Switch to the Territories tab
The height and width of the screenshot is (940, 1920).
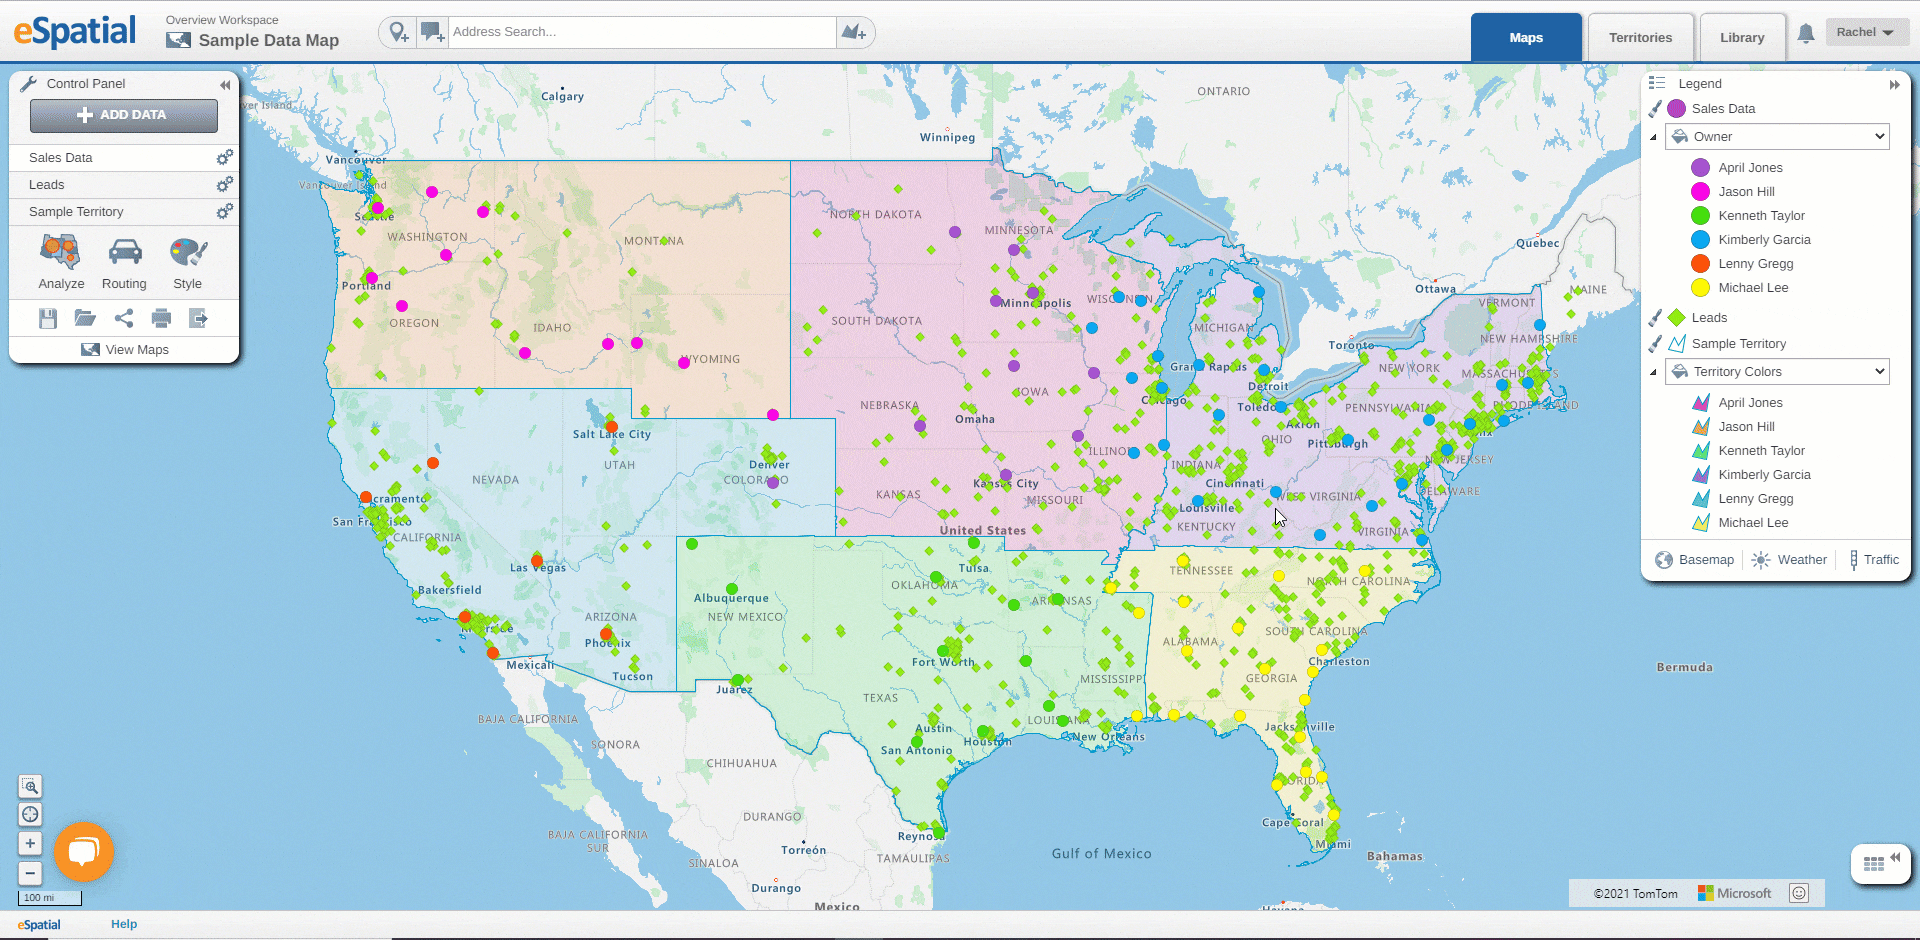click(x=1640, y=38)
